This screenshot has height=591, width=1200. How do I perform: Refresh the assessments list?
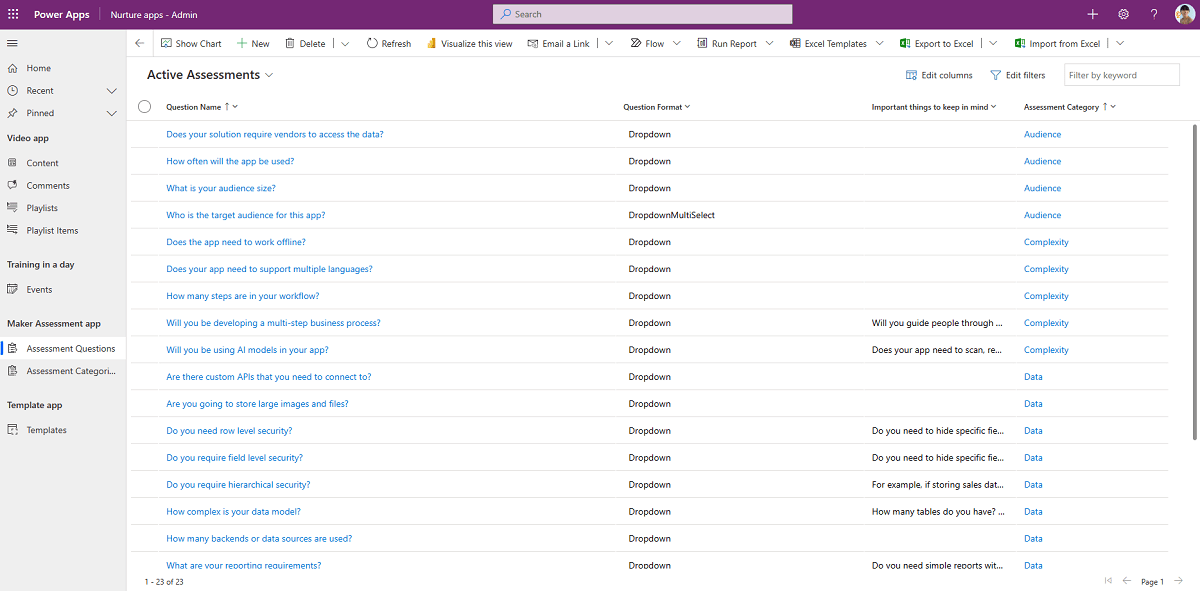click(388, 43)
